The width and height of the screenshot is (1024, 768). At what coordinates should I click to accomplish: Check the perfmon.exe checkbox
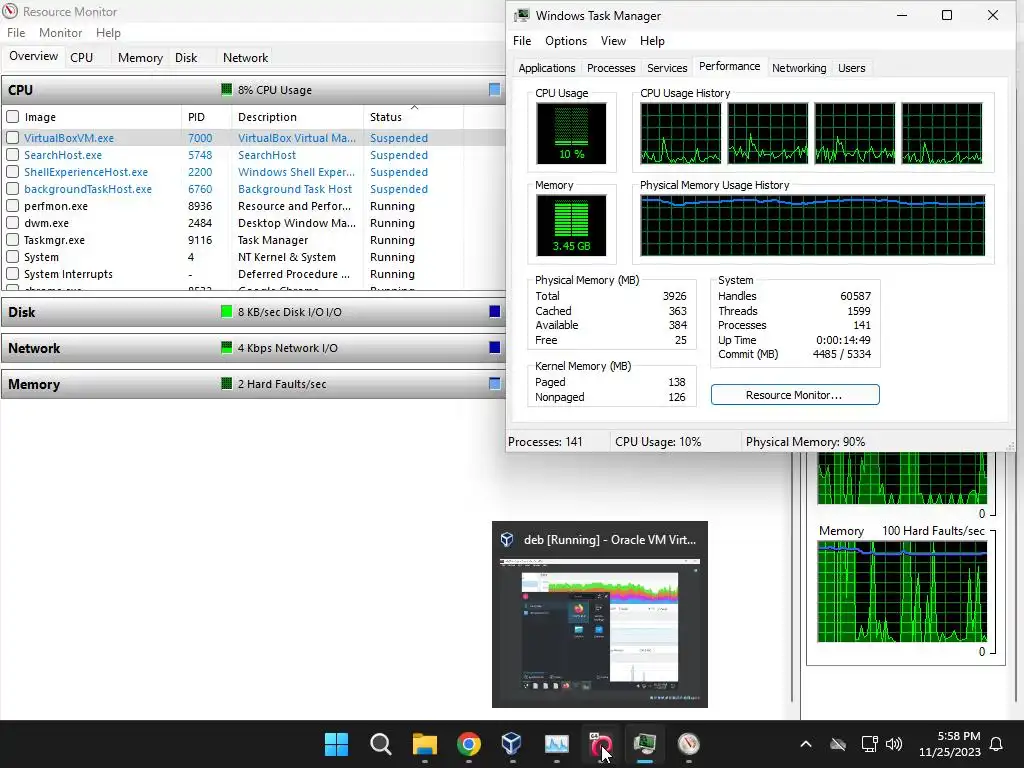(x=12, y=206)
